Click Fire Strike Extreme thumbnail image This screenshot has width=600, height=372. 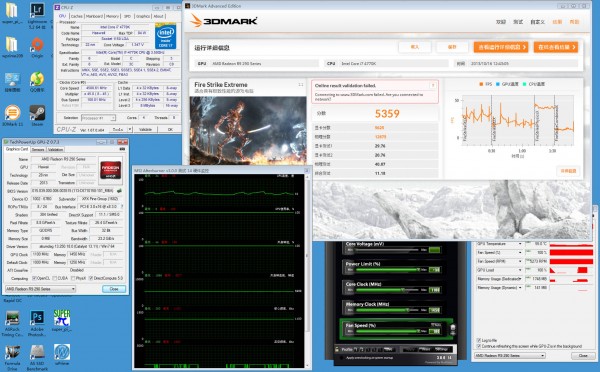coord(248,130)
